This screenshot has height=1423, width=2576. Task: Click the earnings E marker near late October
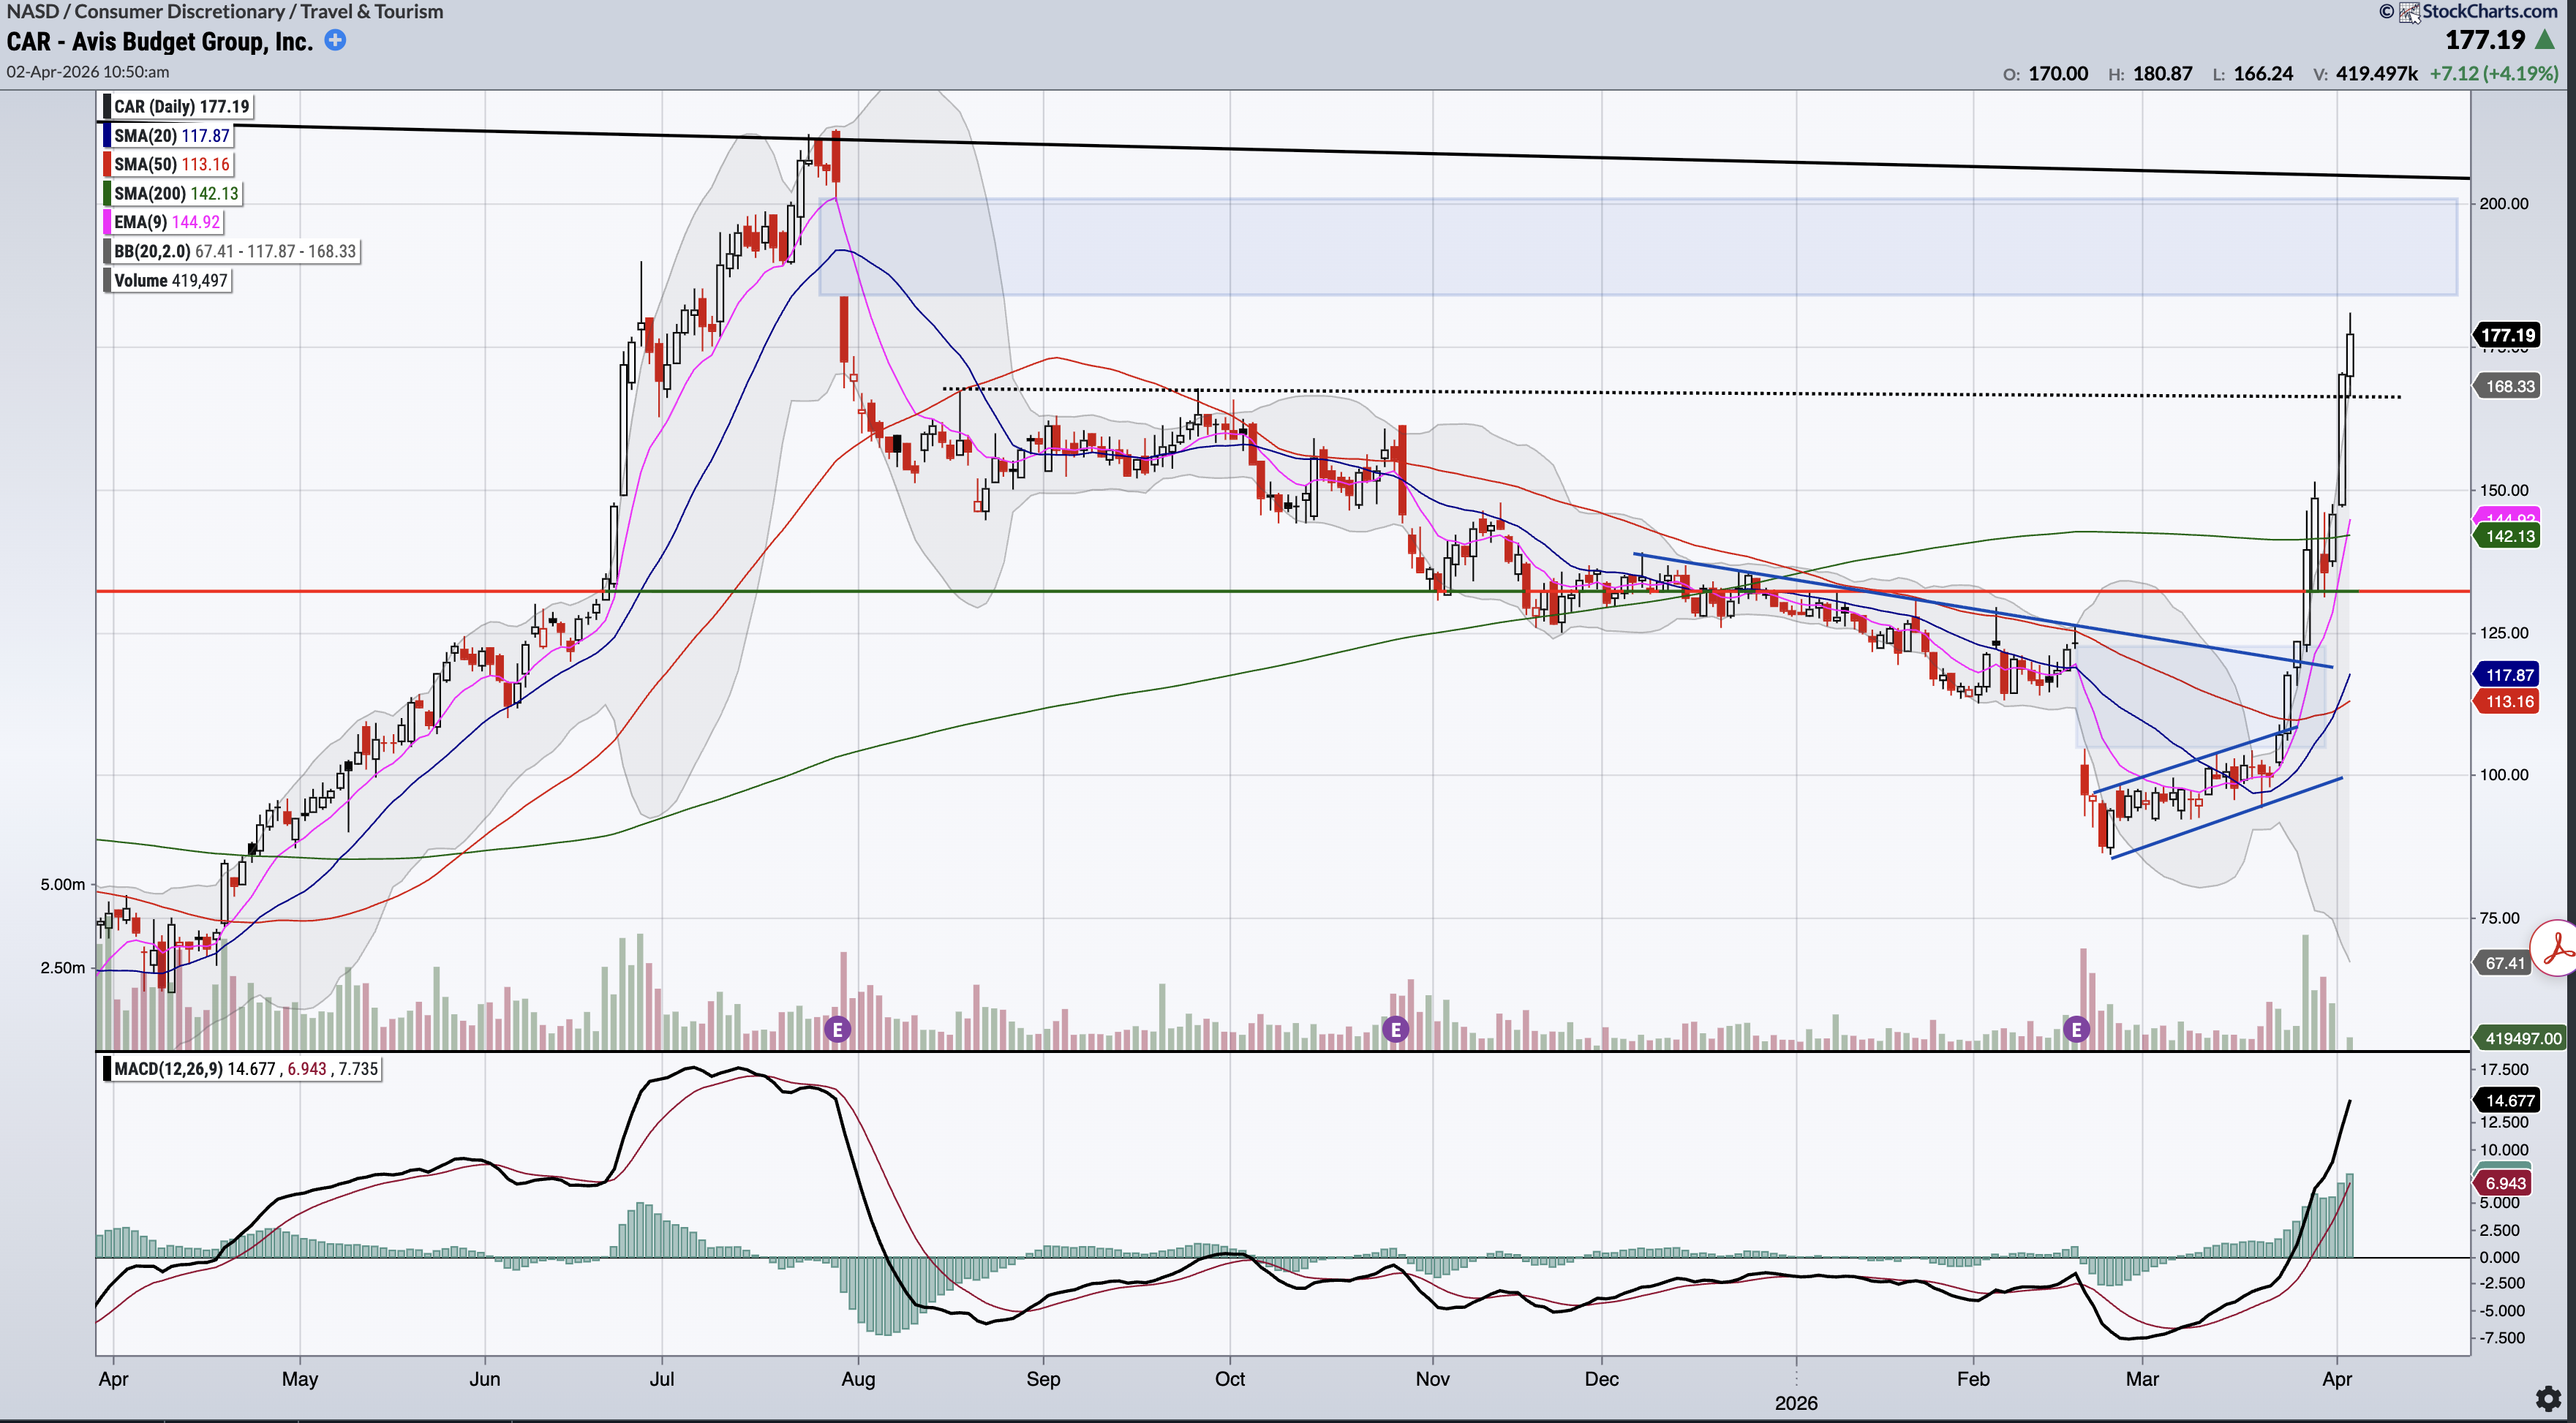click(1395, 1029)
